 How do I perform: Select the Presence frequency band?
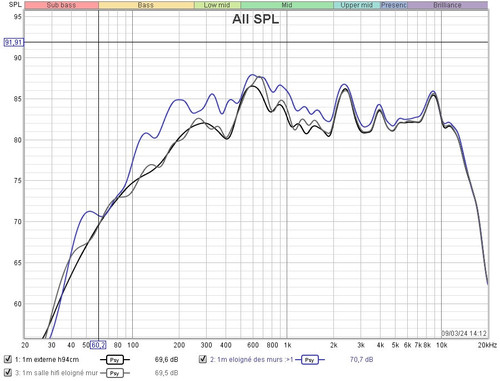[394, 5]
